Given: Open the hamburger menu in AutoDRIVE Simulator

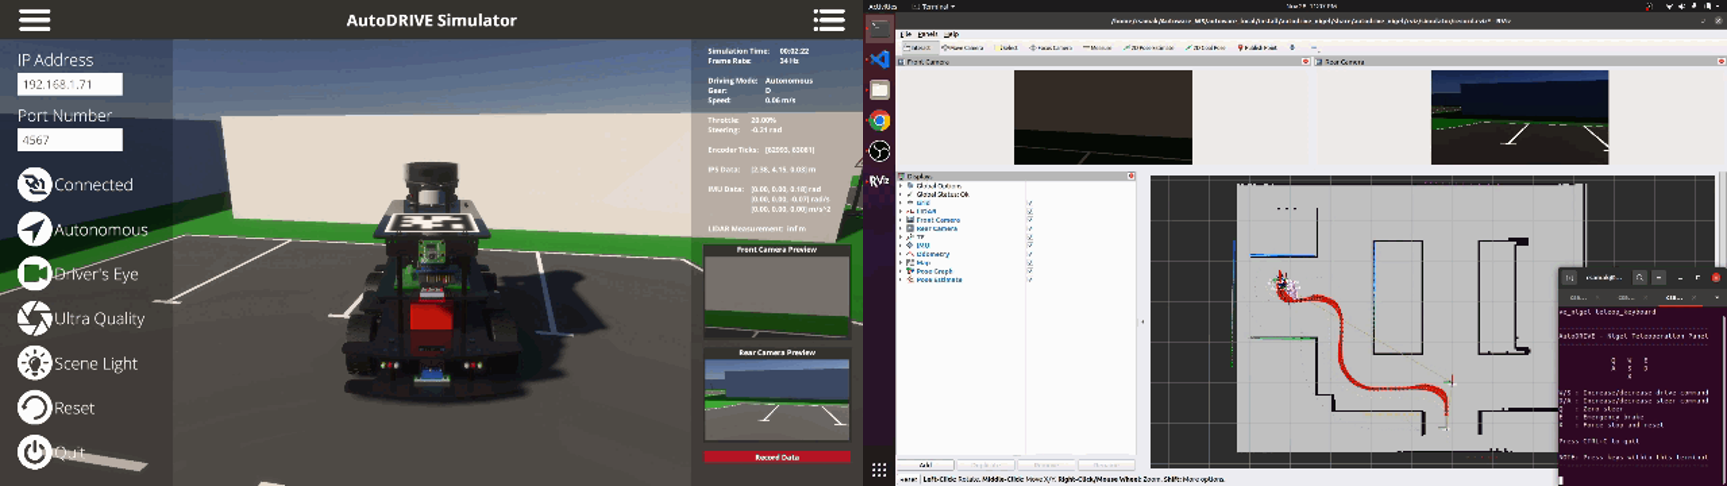Looking at the screenshot, I should click(34, 20).
